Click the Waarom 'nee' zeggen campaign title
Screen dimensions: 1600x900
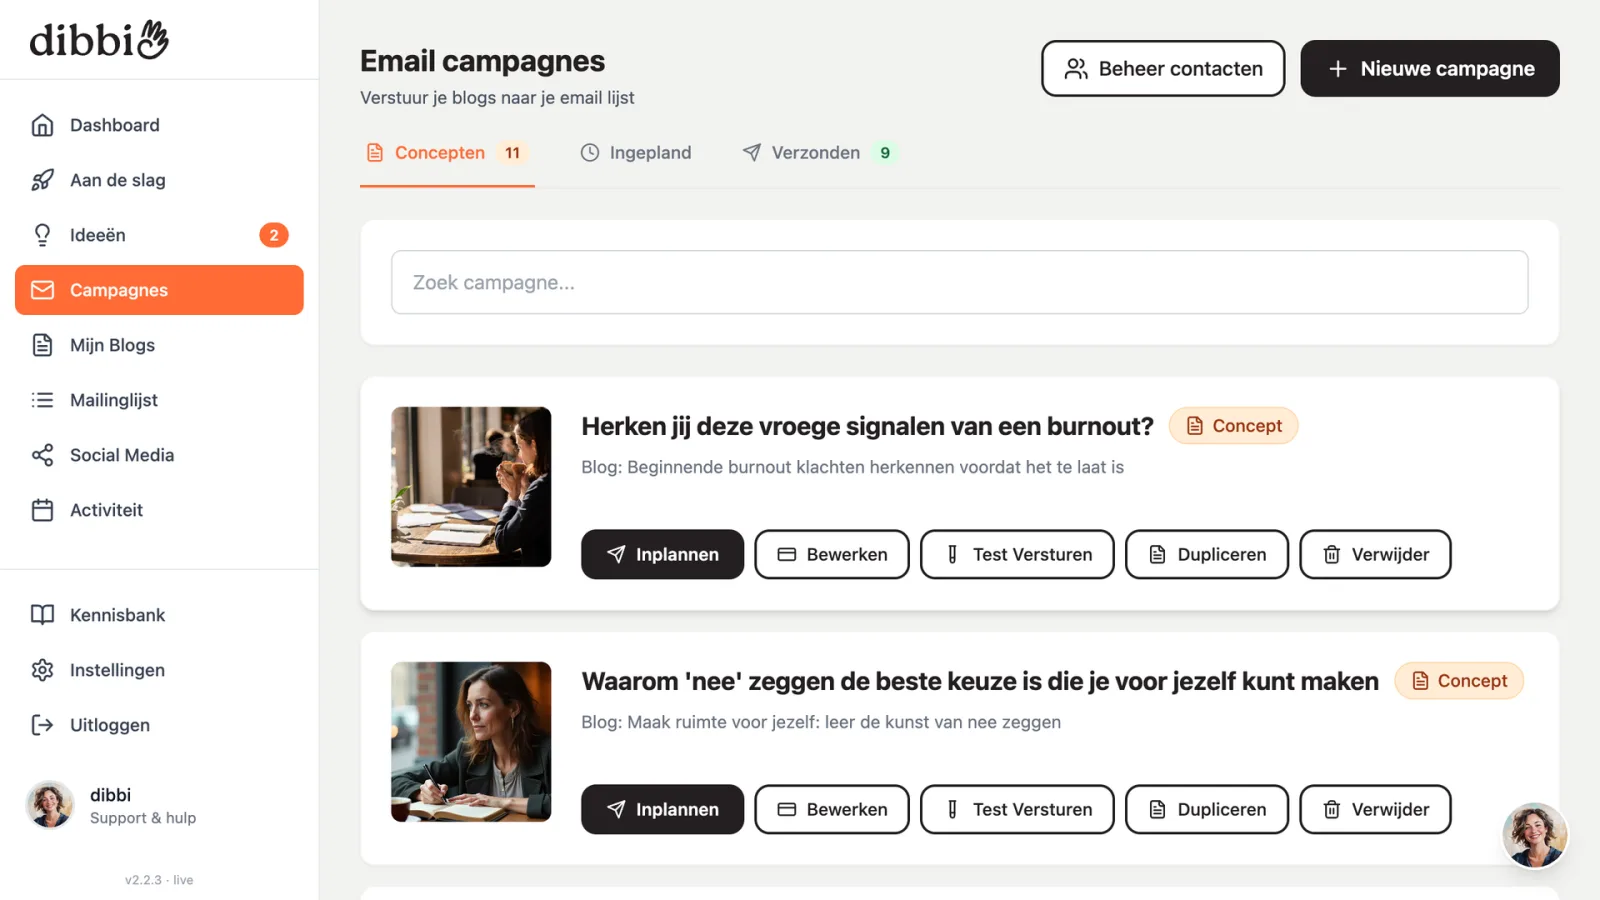coord(980,681)
